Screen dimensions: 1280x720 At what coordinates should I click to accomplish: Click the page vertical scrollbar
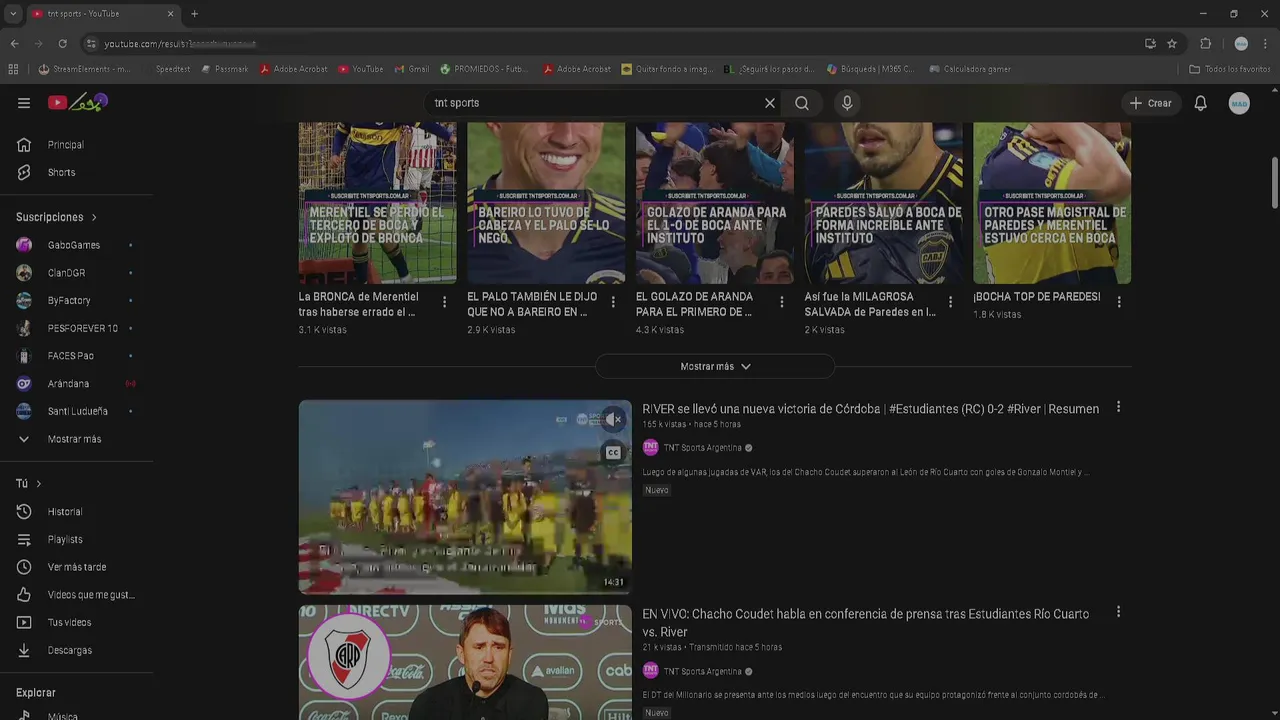1275,183
